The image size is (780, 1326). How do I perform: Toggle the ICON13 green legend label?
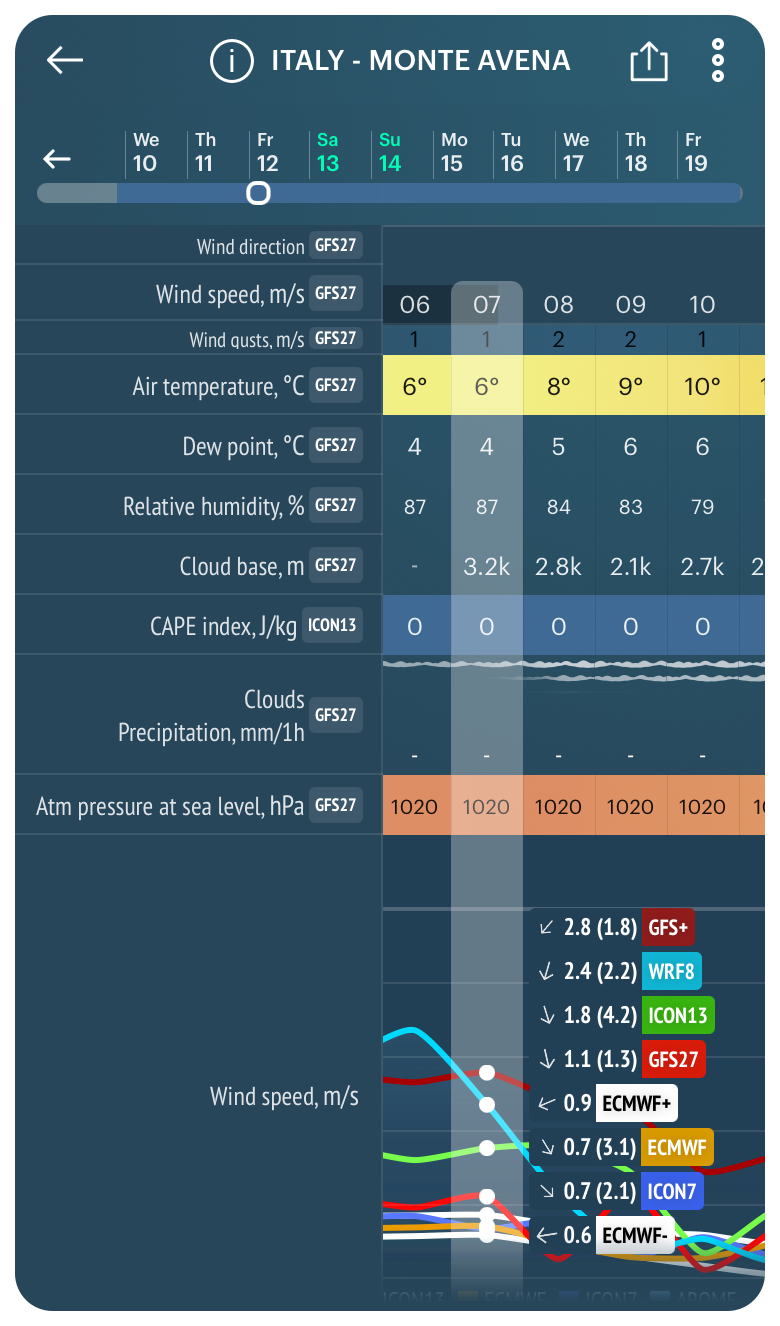[678, 1015]
